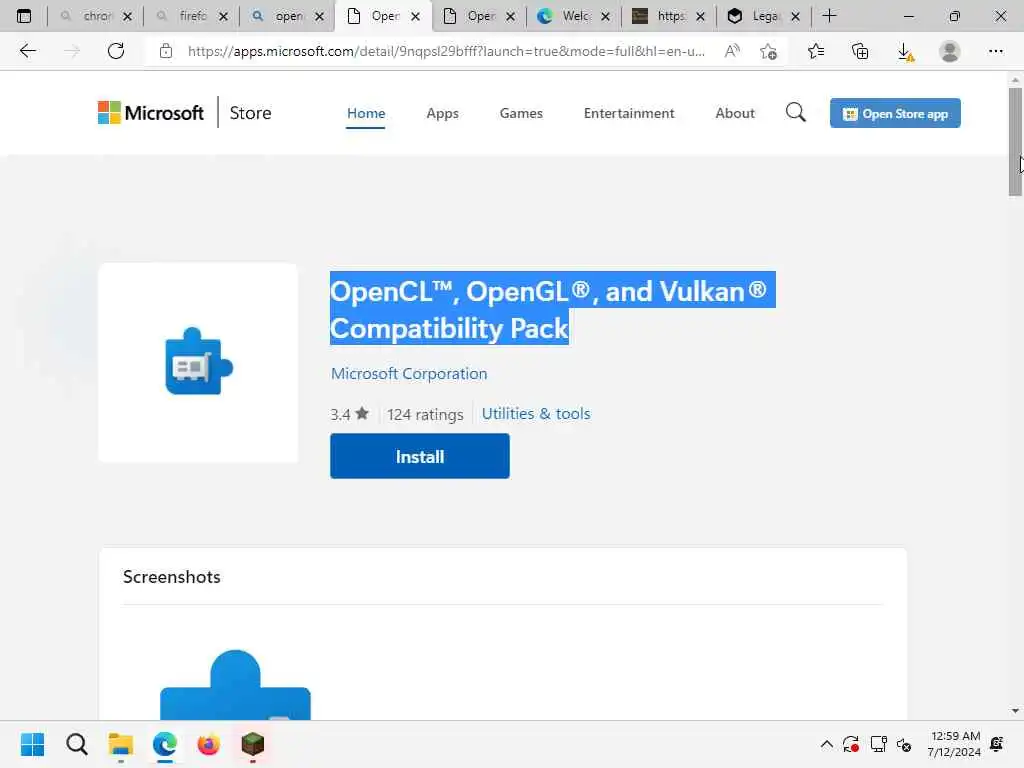
Task: Click the 3.4 star rating
Action: click(x=349, y=414)
